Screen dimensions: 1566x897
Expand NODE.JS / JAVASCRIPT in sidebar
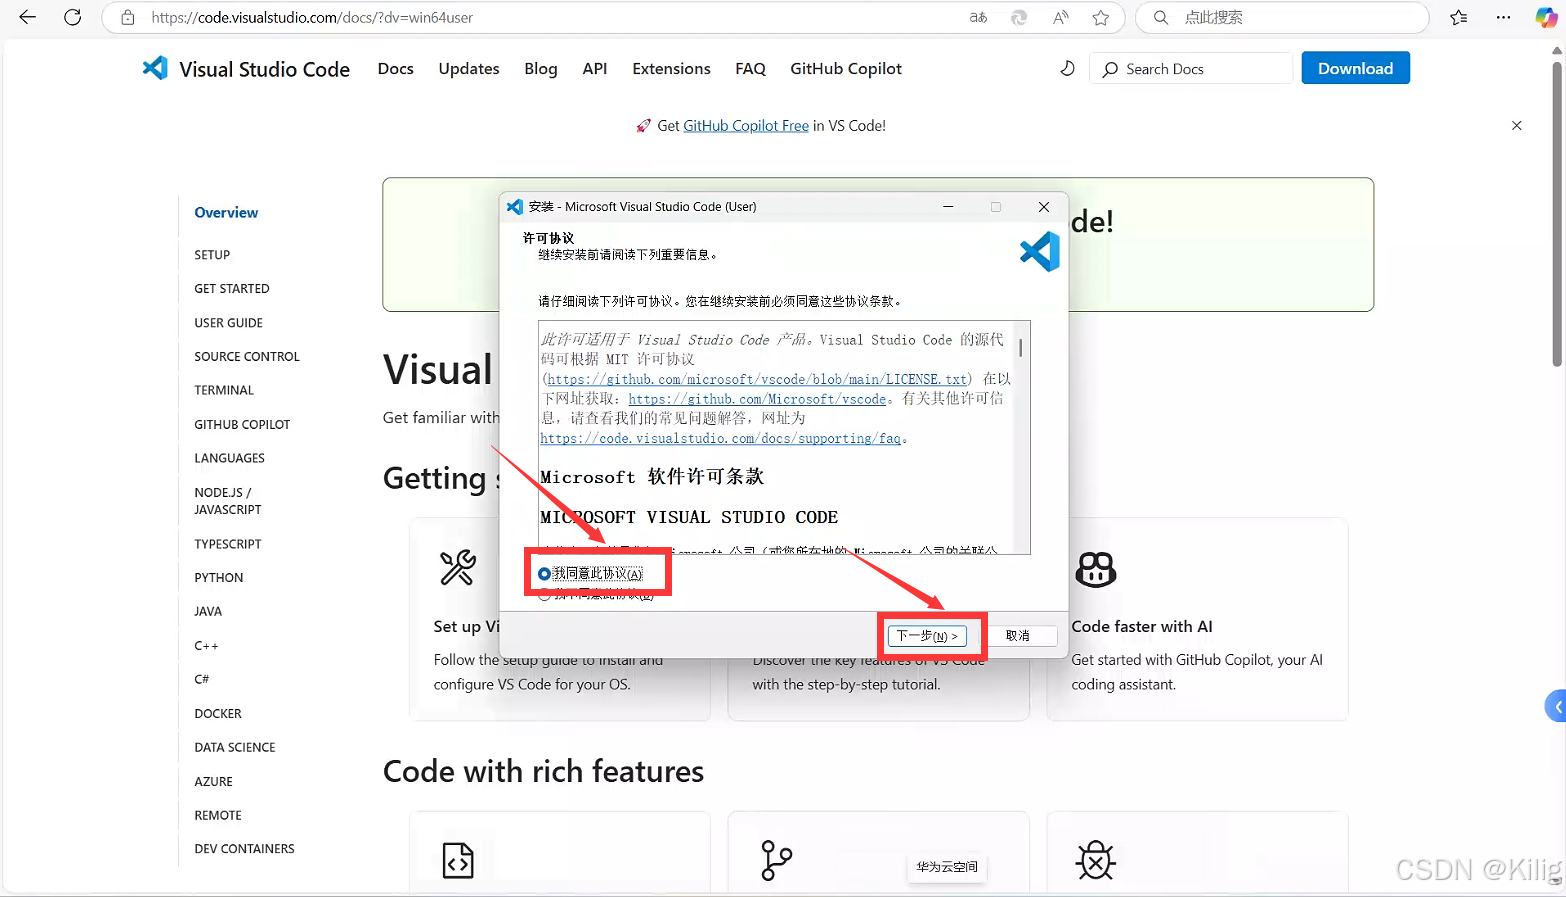click(x=228, y=501)
